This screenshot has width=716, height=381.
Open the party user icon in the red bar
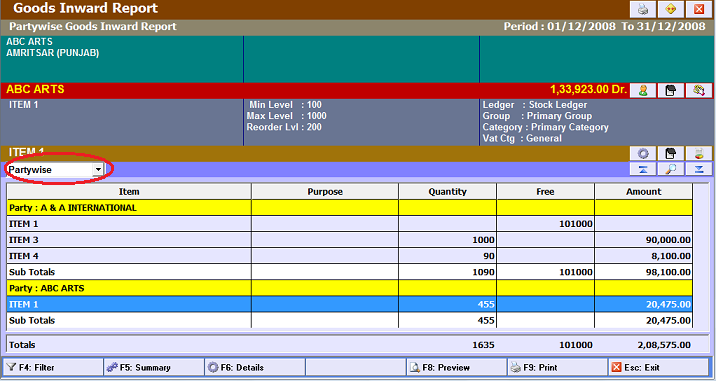[x=643, y=90]
